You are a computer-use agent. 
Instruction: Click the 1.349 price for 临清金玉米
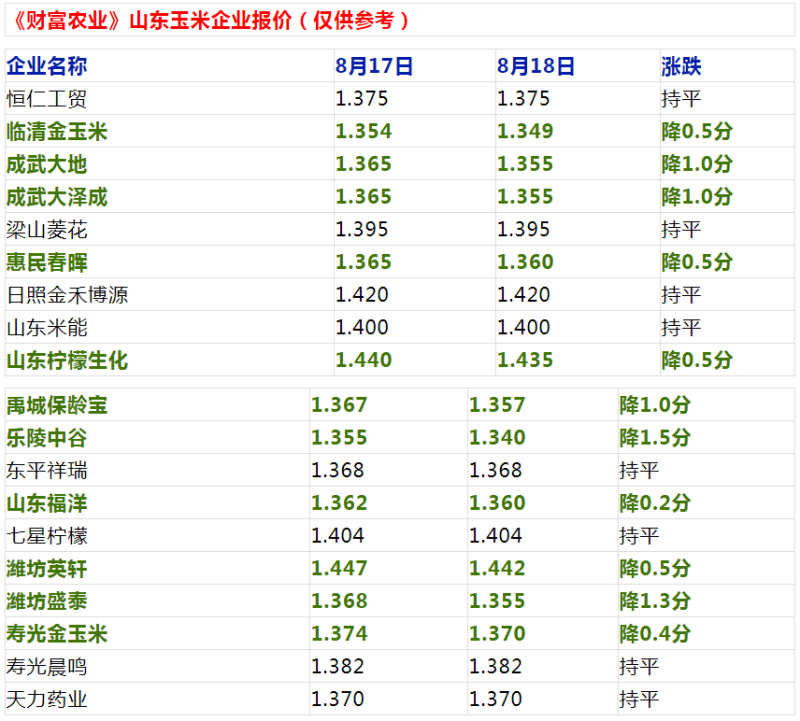(524, 132)
